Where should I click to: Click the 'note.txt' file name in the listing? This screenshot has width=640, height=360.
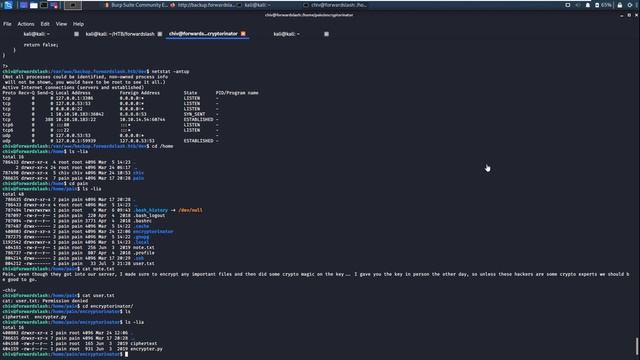tap(144, 247)
